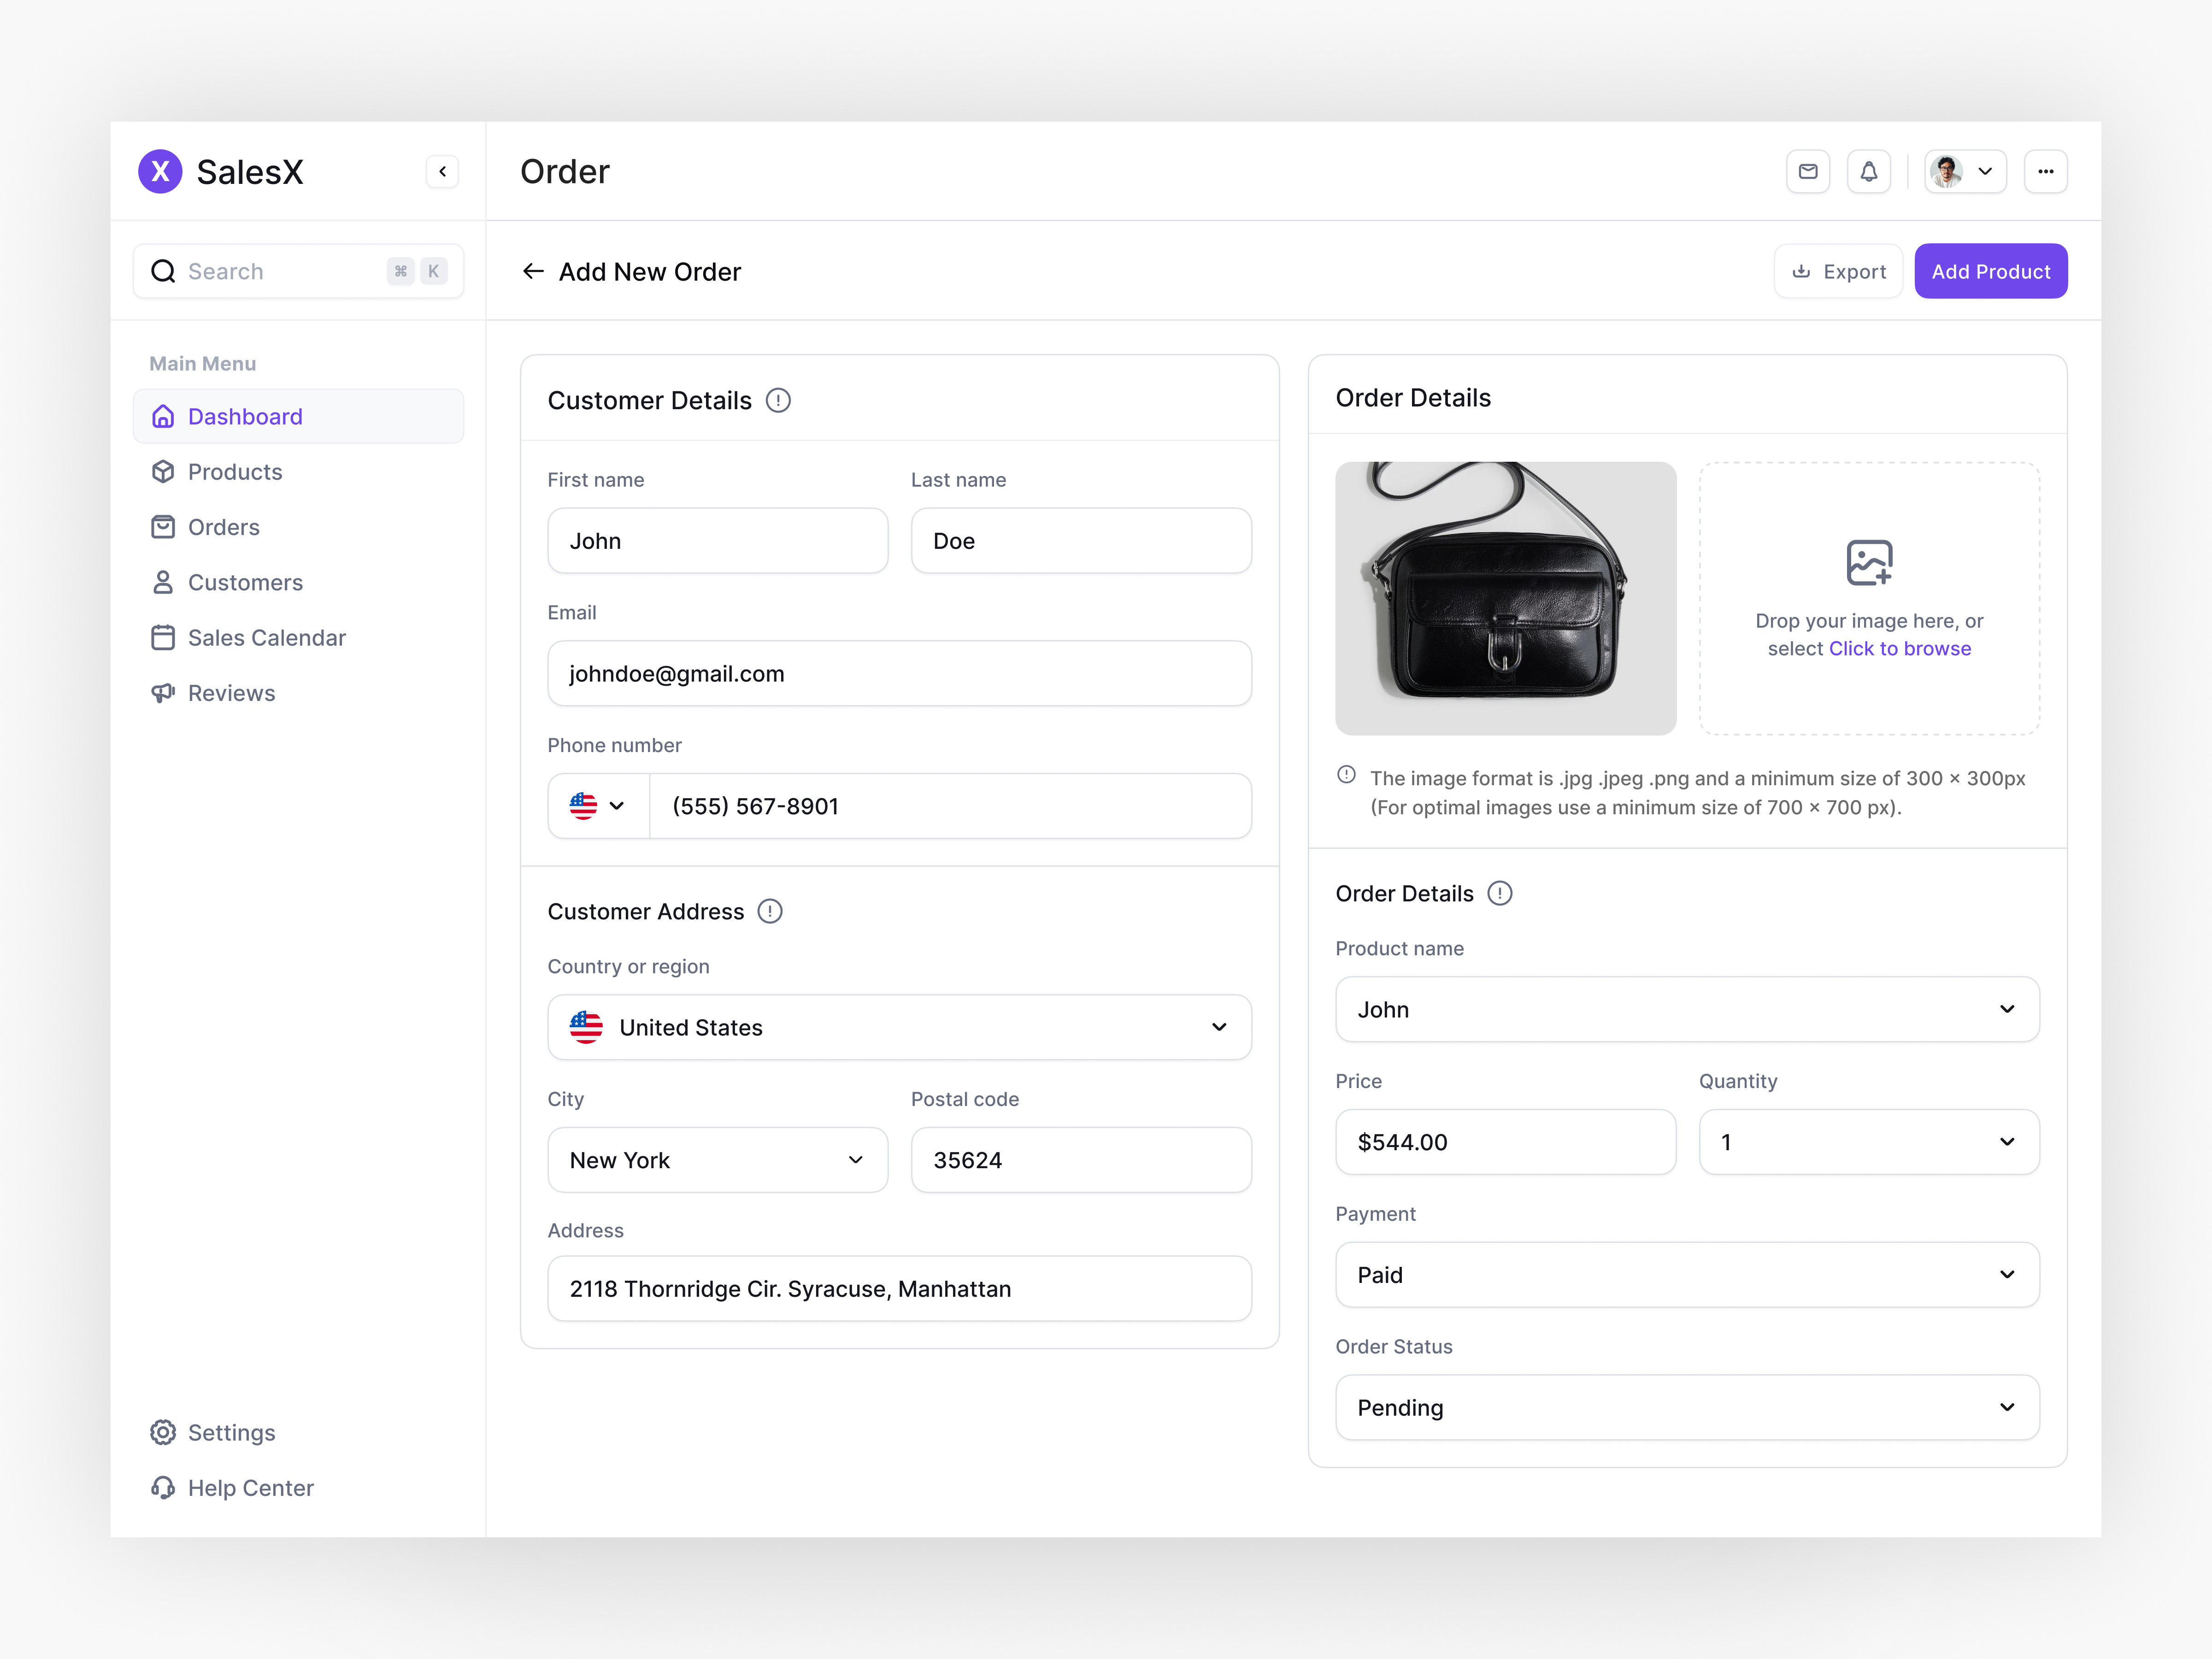Click the sidebar Search field
The image size is (2212, 1659).
298,271
